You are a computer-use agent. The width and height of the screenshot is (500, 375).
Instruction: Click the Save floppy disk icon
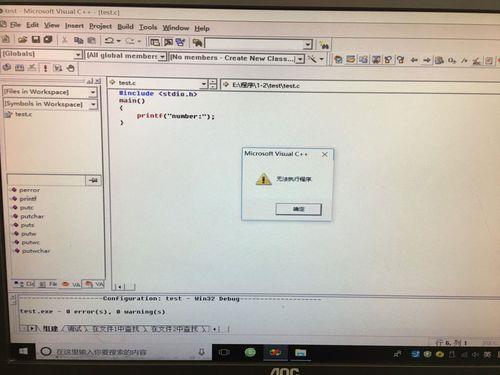click(x=36, y=40)
